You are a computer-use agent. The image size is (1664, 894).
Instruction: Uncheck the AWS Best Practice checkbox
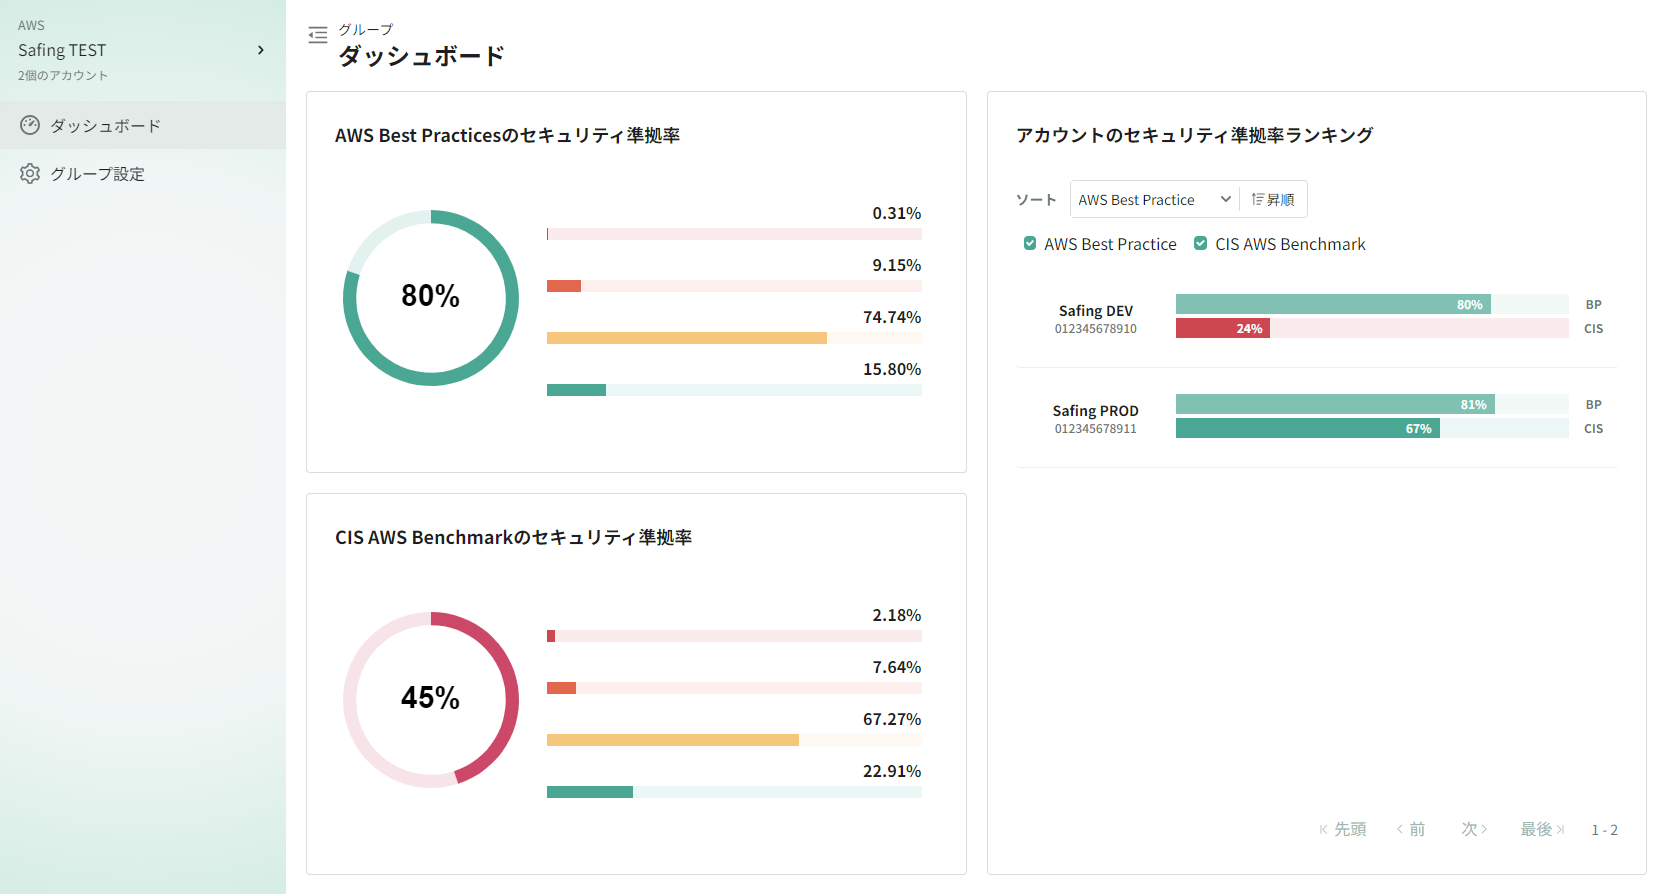1030,244
